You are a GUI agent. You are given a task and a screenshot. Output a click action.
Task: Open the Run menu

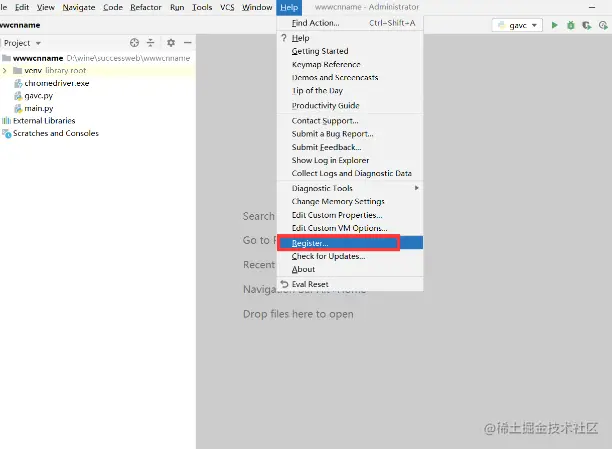177,7
